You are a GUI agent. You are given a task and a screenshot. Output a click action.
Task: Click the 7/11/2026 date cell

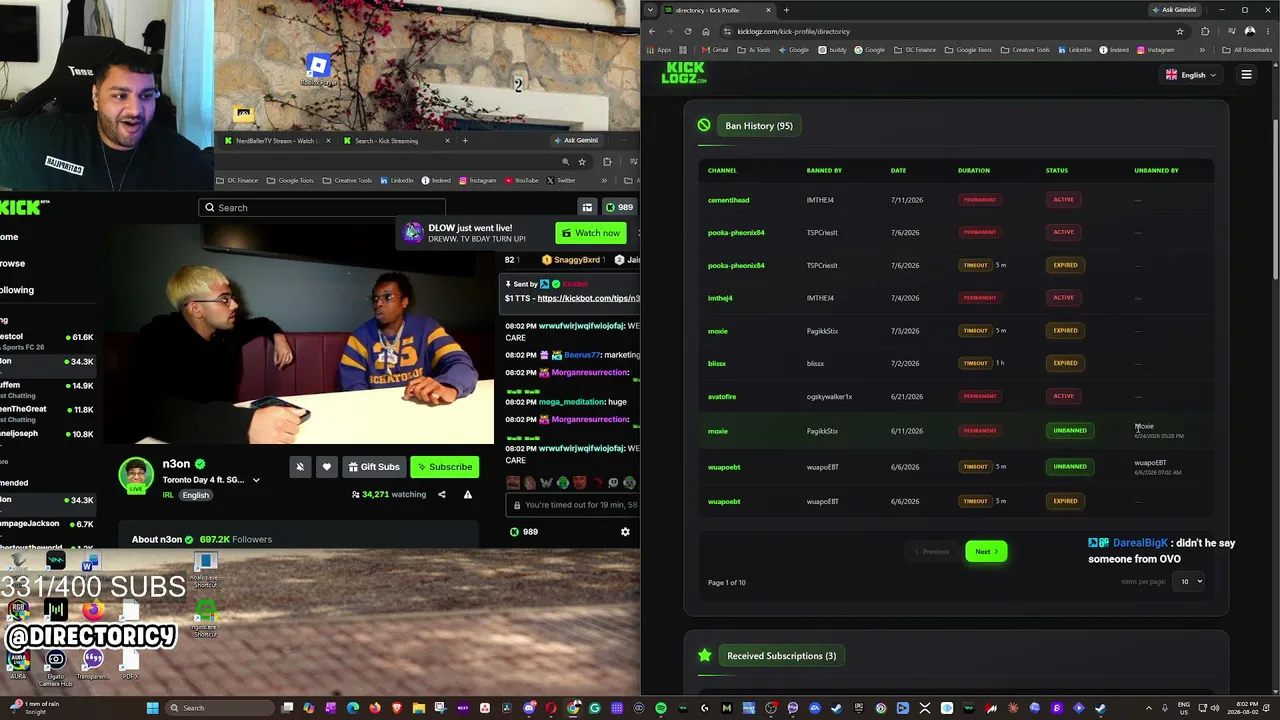tap(906, 200)
